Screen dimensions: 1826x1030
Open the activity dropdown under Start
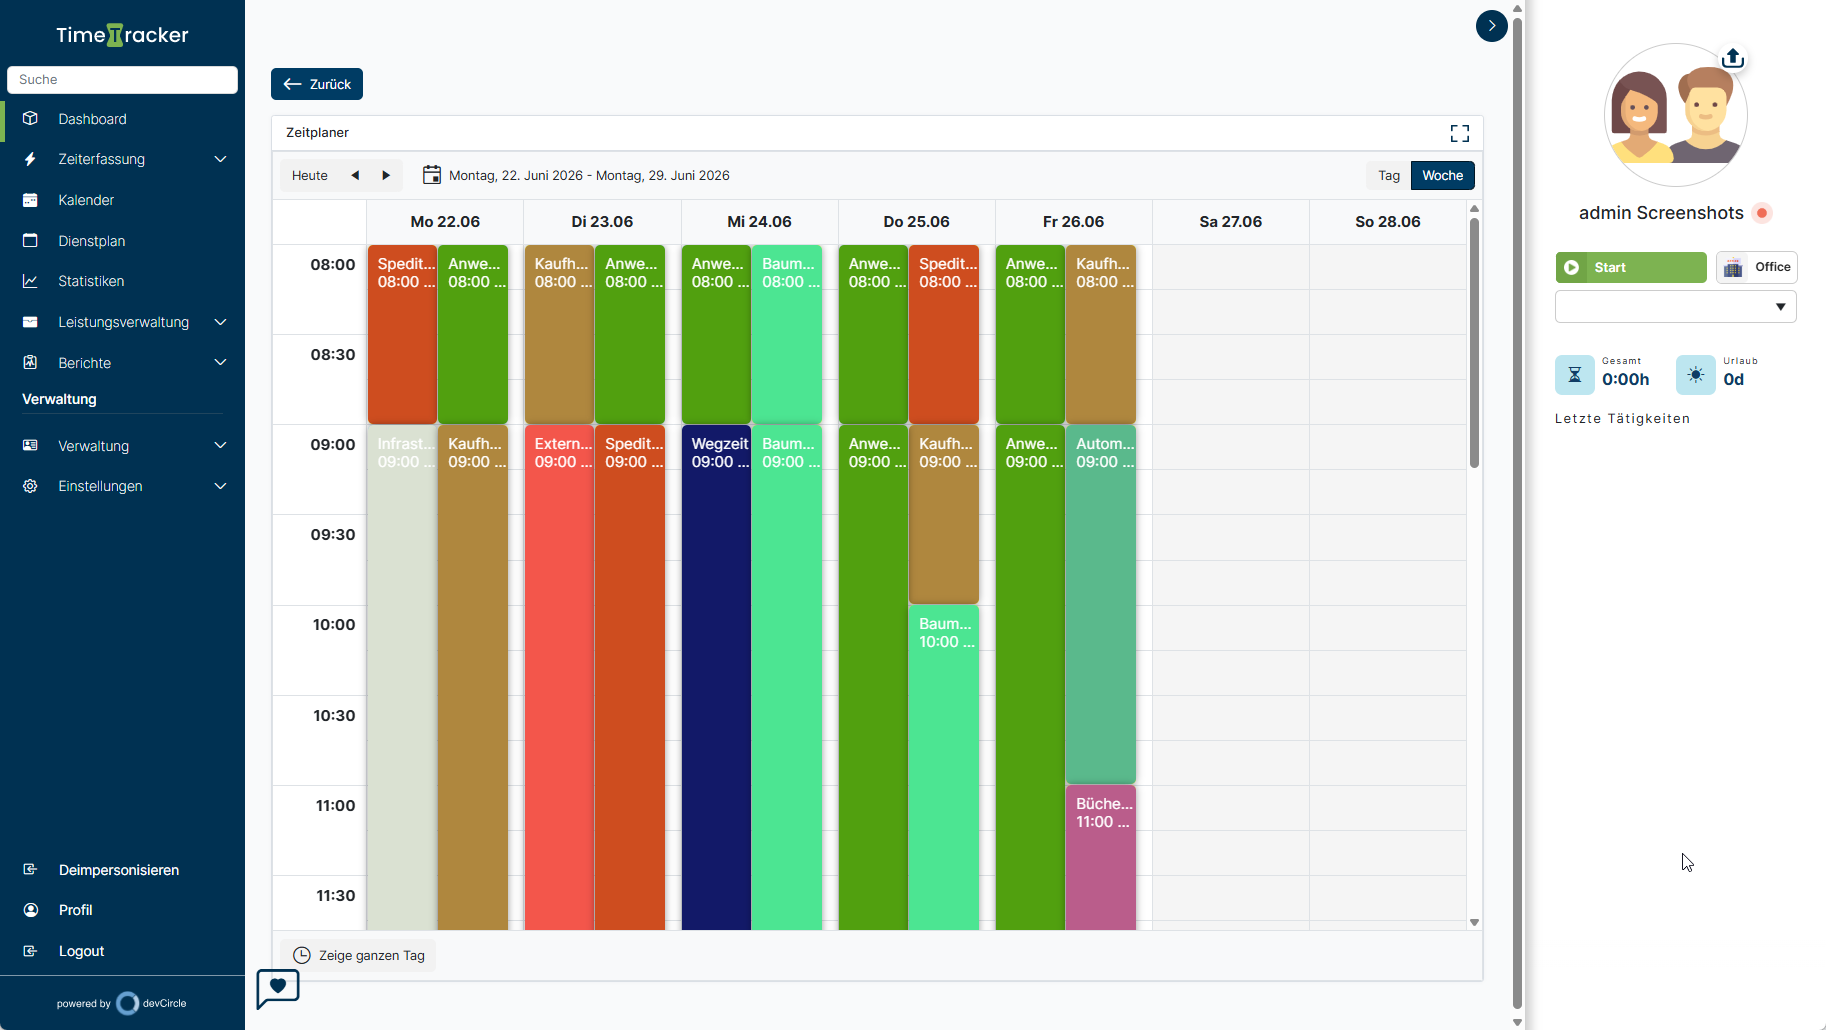(x=1675, y=307)
